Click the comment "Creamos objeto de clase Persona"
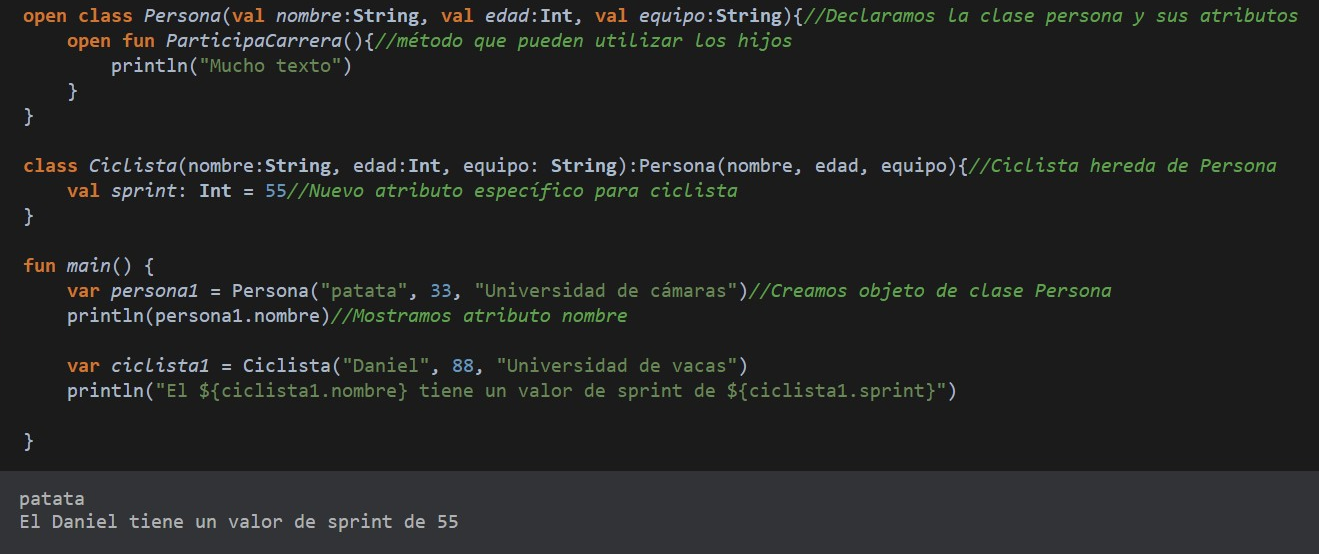The height and width of the screenshot is (554, 1319). coord(930,291)
